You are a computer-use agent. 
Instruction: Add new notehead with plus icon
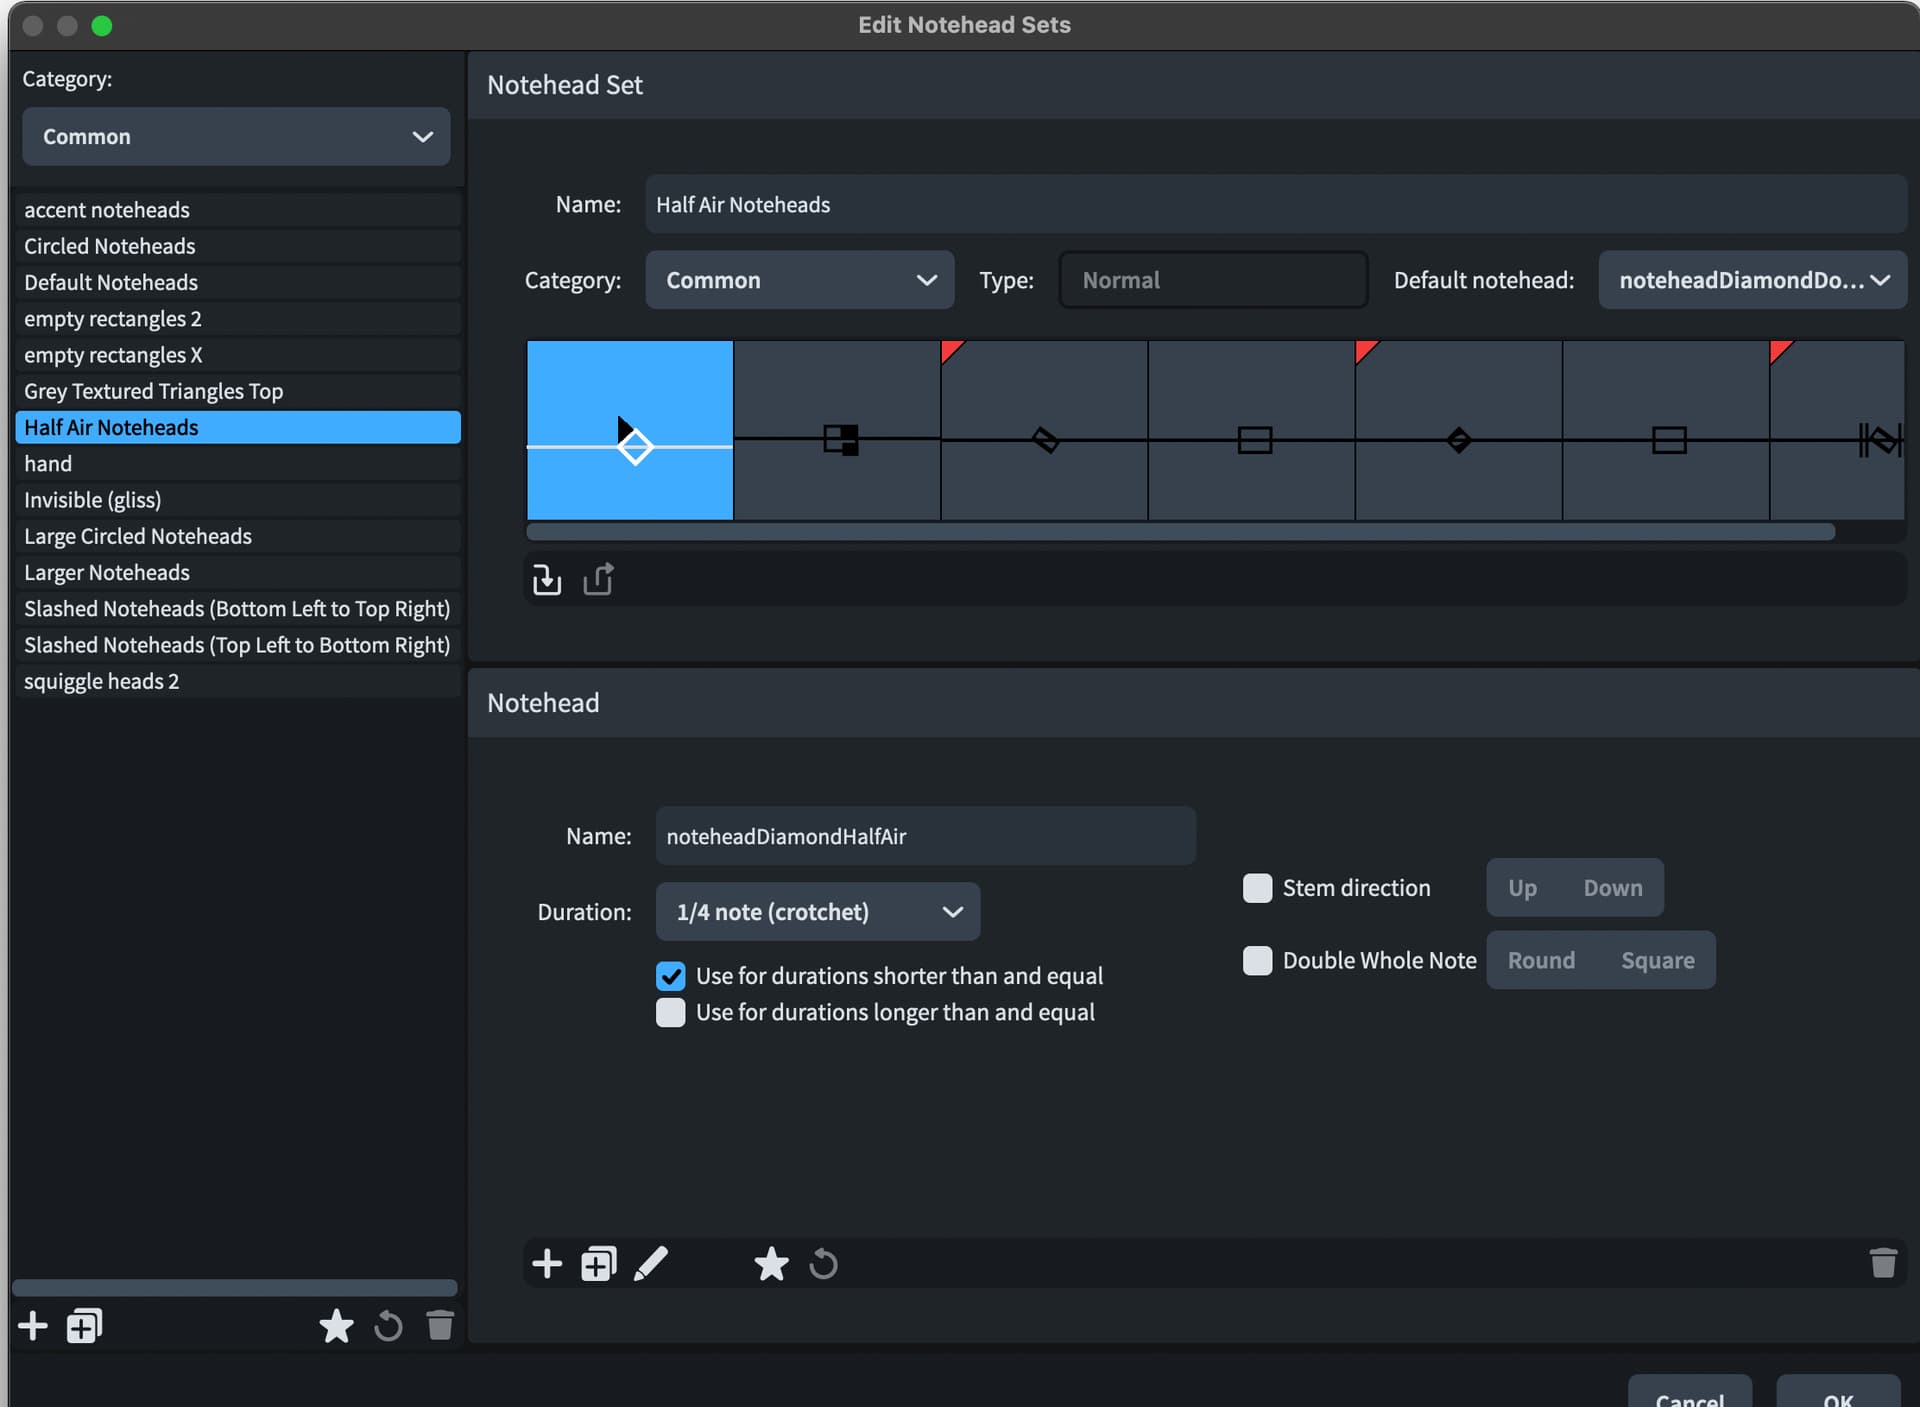(547, 1264)
